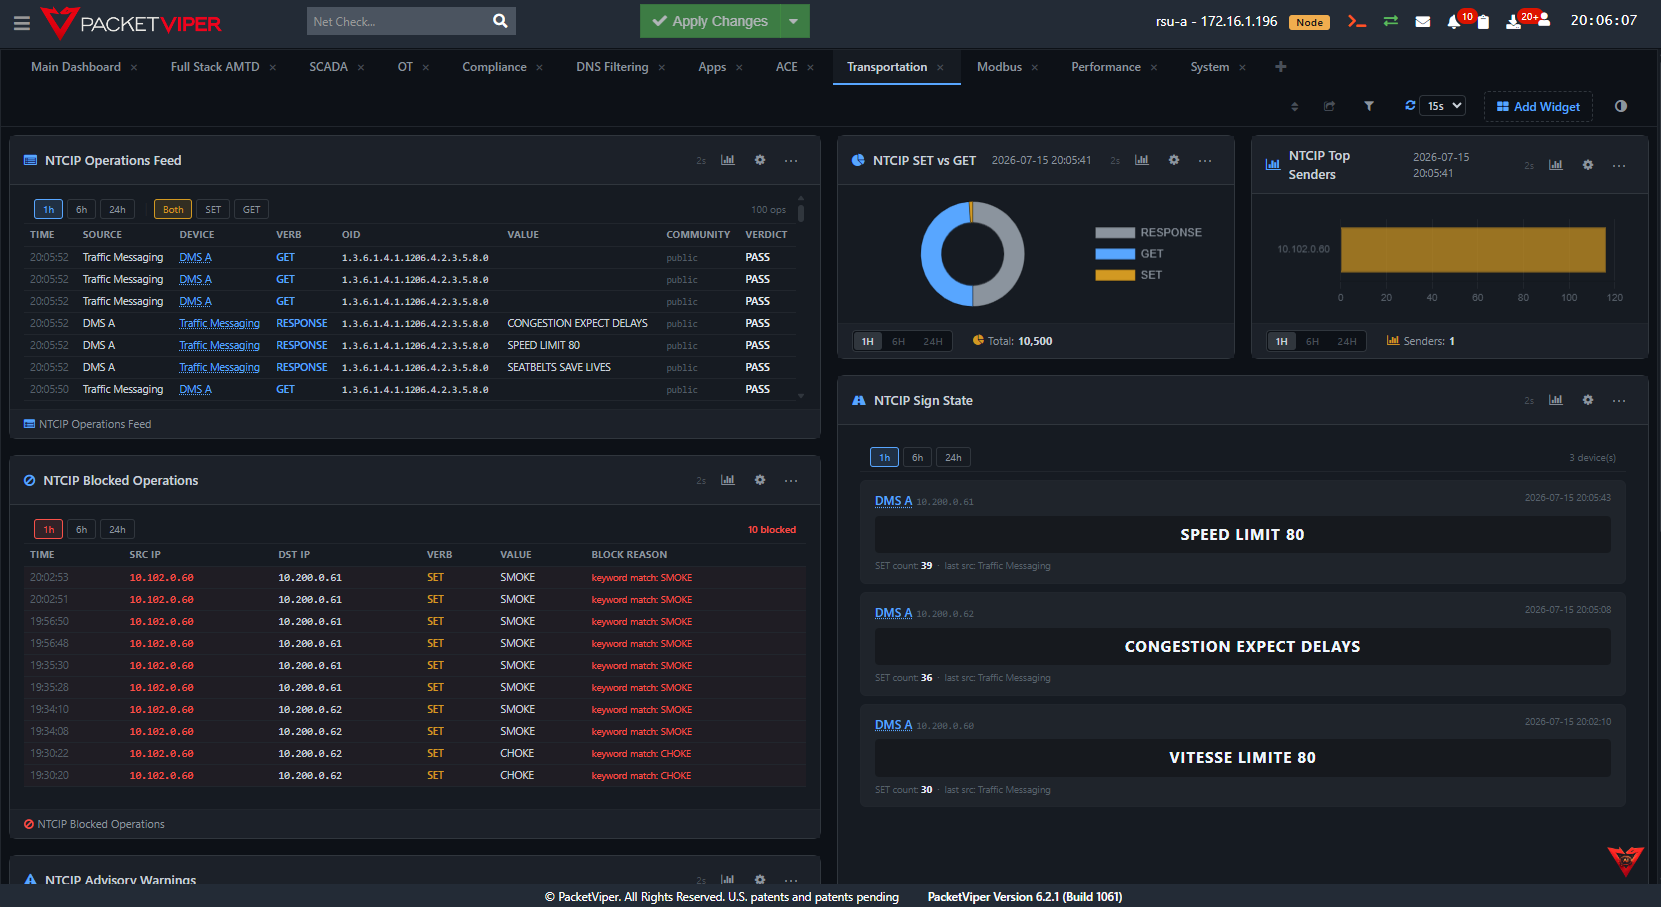This screenshot has height=907, width=1661.
Task: Click the Apply Changes button
Action: tap(710, 21)
